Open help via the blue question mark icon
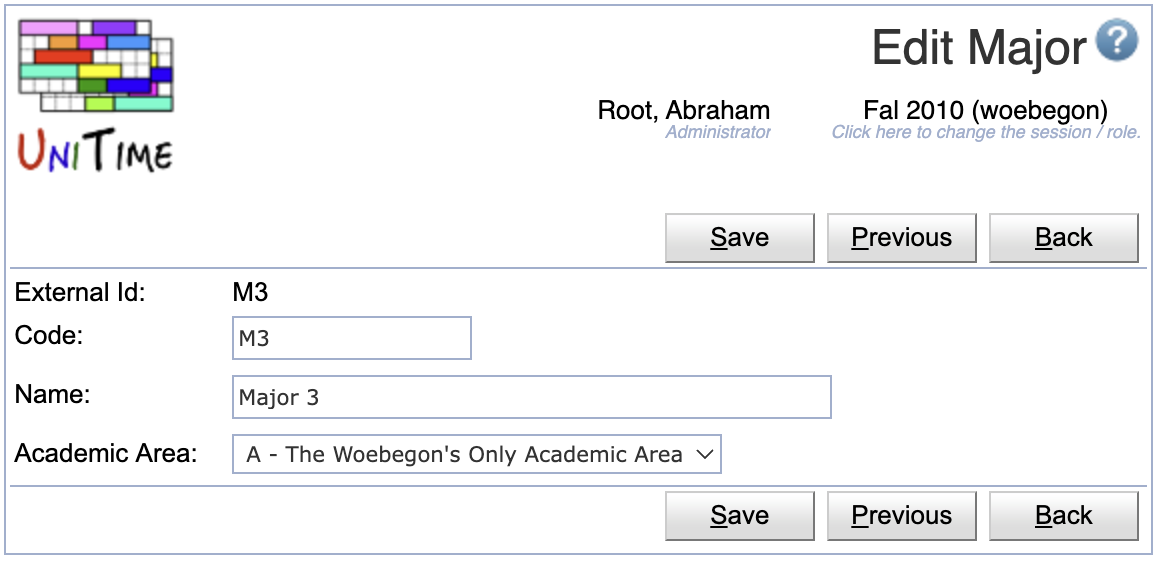The height and width of the screenshot is (562, 1160). (1116, 40)
